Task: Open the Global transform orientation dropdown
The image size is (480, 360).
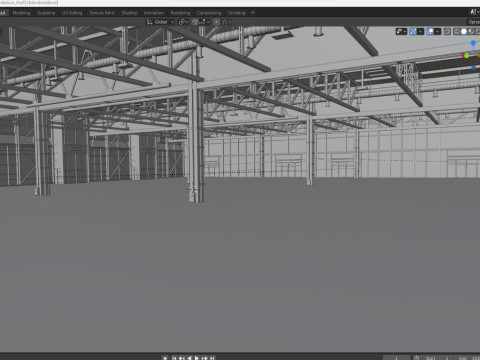Action: 160,22
